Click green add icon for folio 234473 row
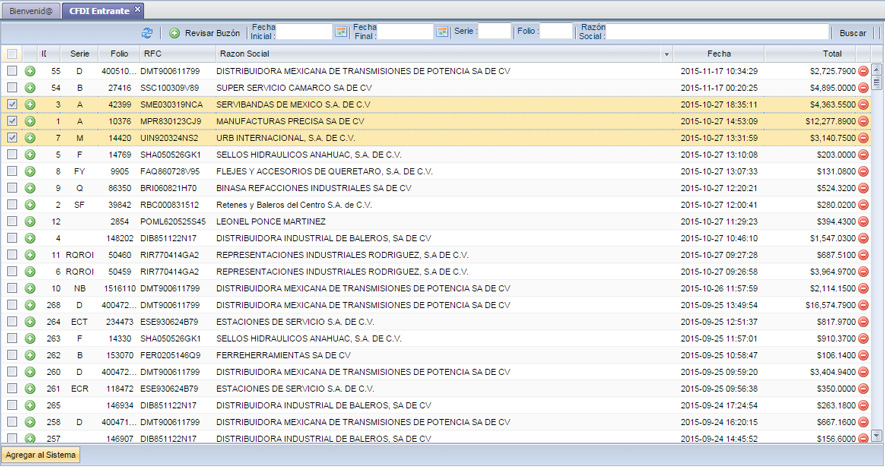The image size is (885, 468). (x=30, y=322)
